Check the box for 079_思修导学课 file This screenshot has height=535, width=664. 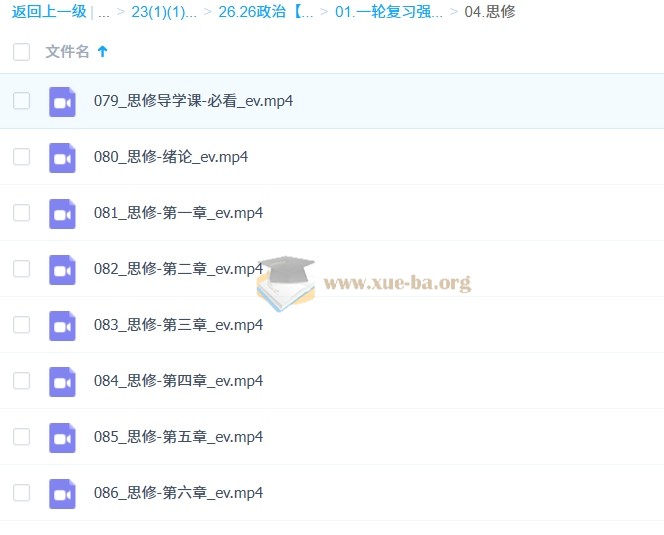point(21,101)
